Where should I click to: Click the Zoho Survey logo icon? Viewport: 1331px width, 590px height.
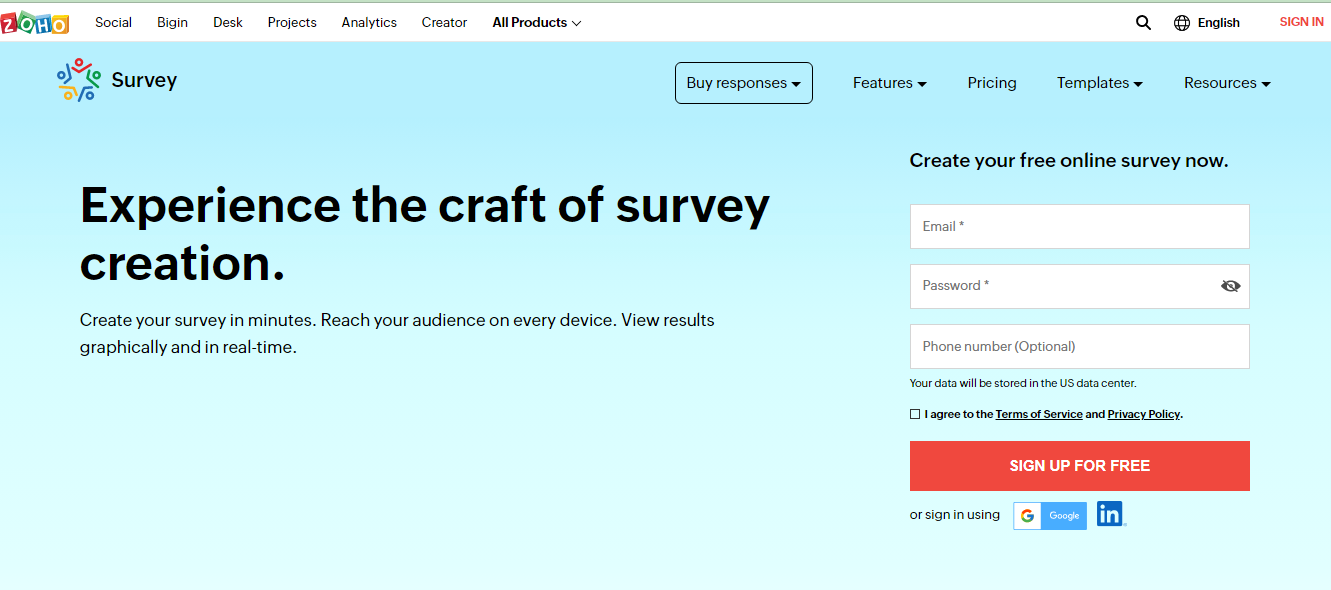[79, 80]
